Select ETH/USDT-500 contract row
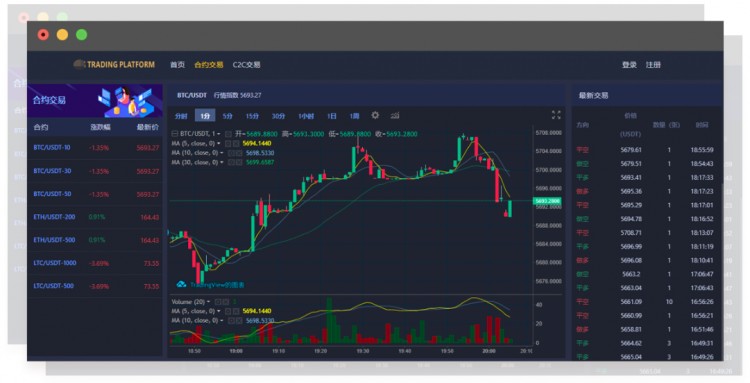The image size is (750, 383). (95, 240)
